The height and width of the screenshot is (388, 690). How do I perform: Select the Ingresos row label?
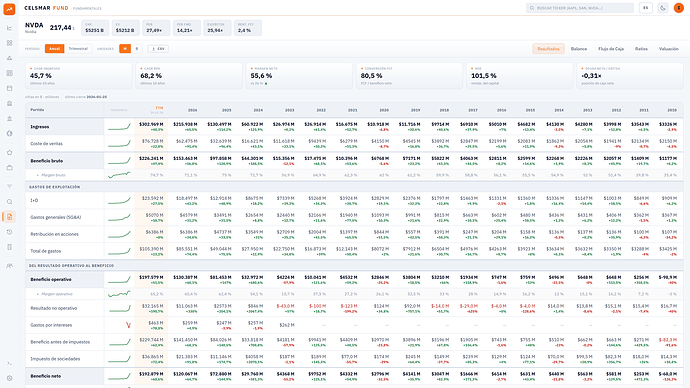[40, 127]
